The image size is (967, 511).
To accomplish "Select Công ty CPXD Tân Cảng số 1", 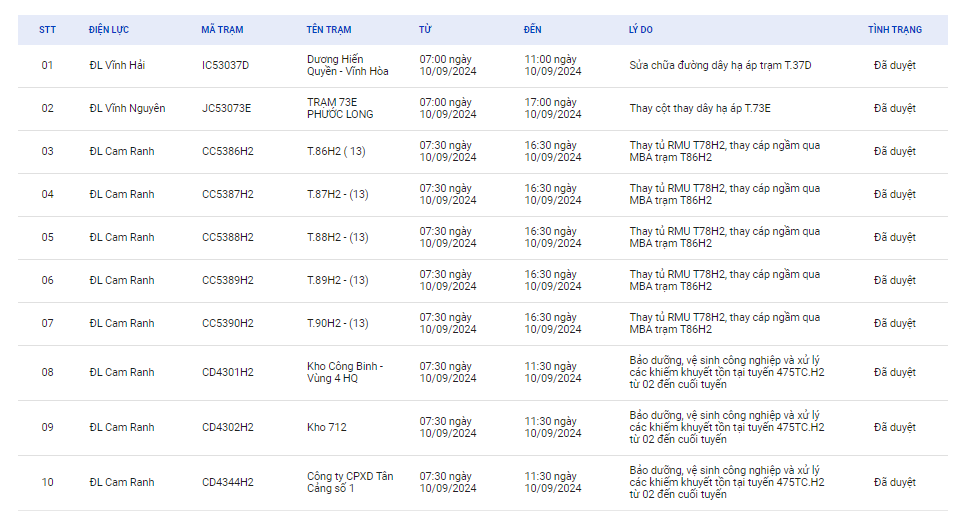I will pyautogui.click(x=350, y=482).
